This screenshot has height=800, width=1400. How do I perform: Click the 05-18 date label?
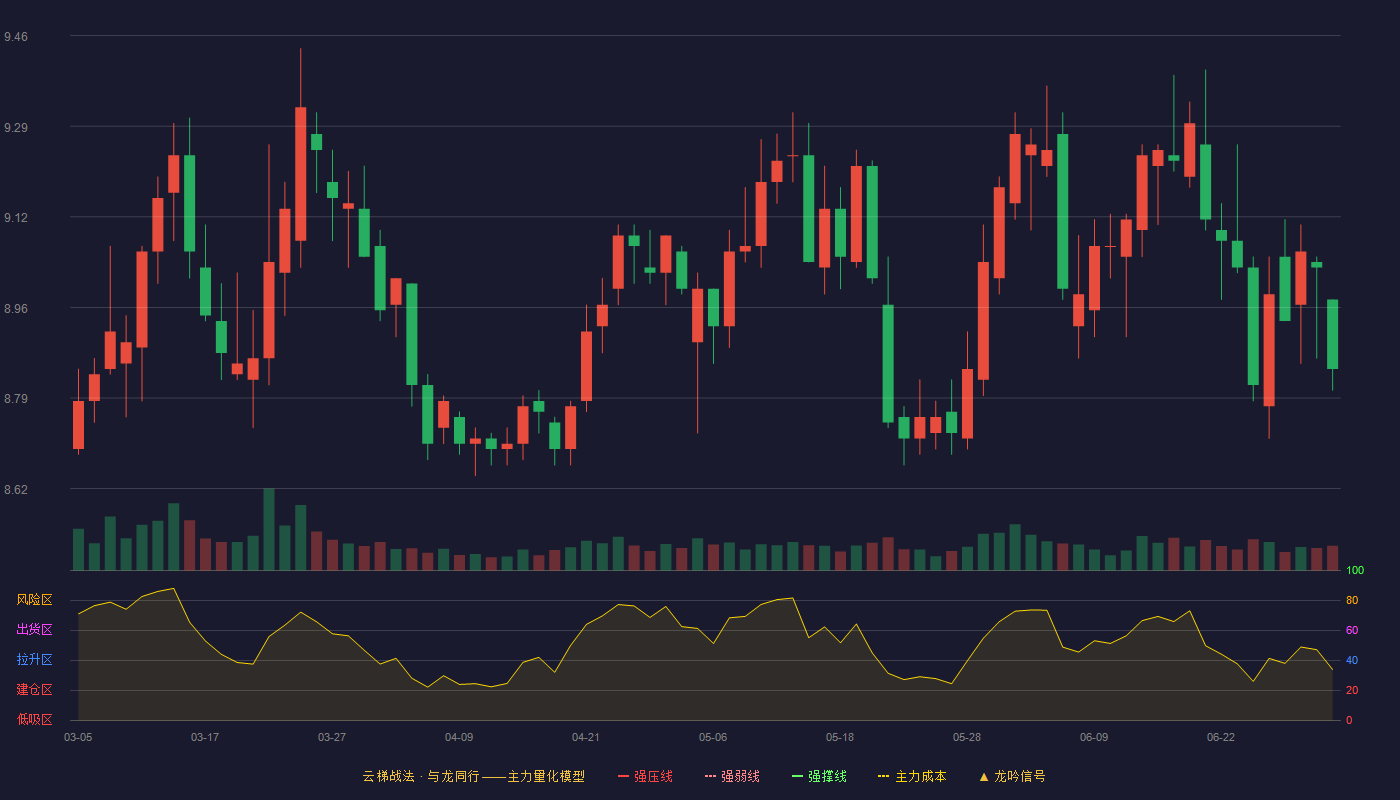[x=840, y=737]
